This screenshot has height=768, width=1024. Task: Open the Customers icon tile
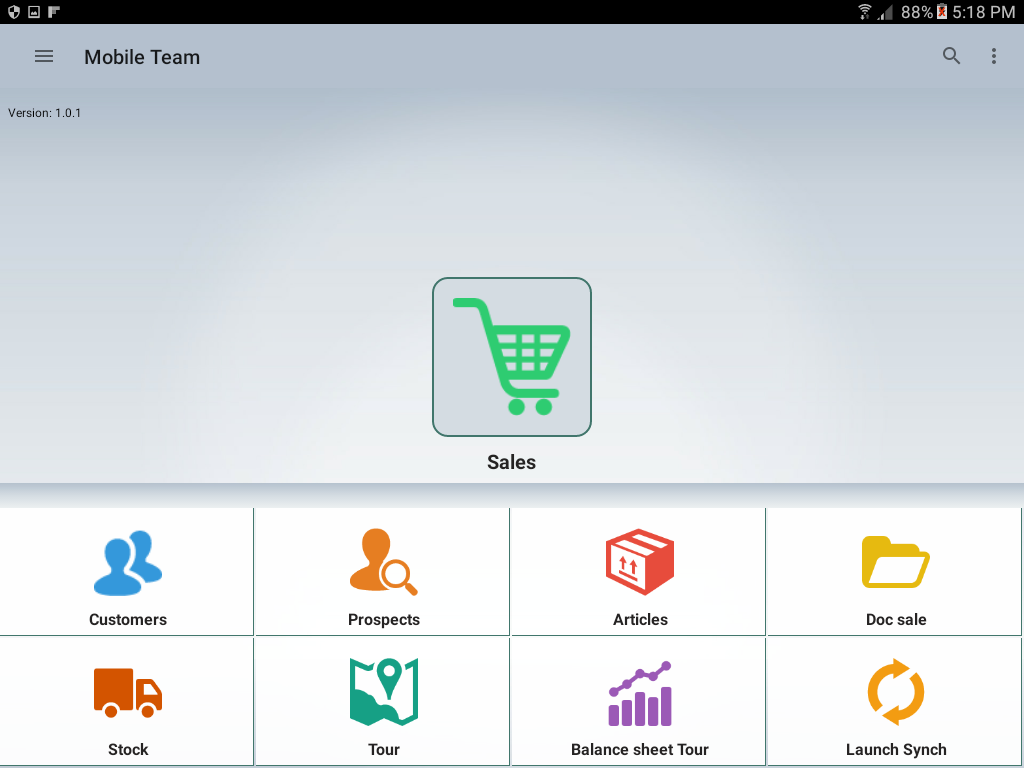[x=128, y=562]
